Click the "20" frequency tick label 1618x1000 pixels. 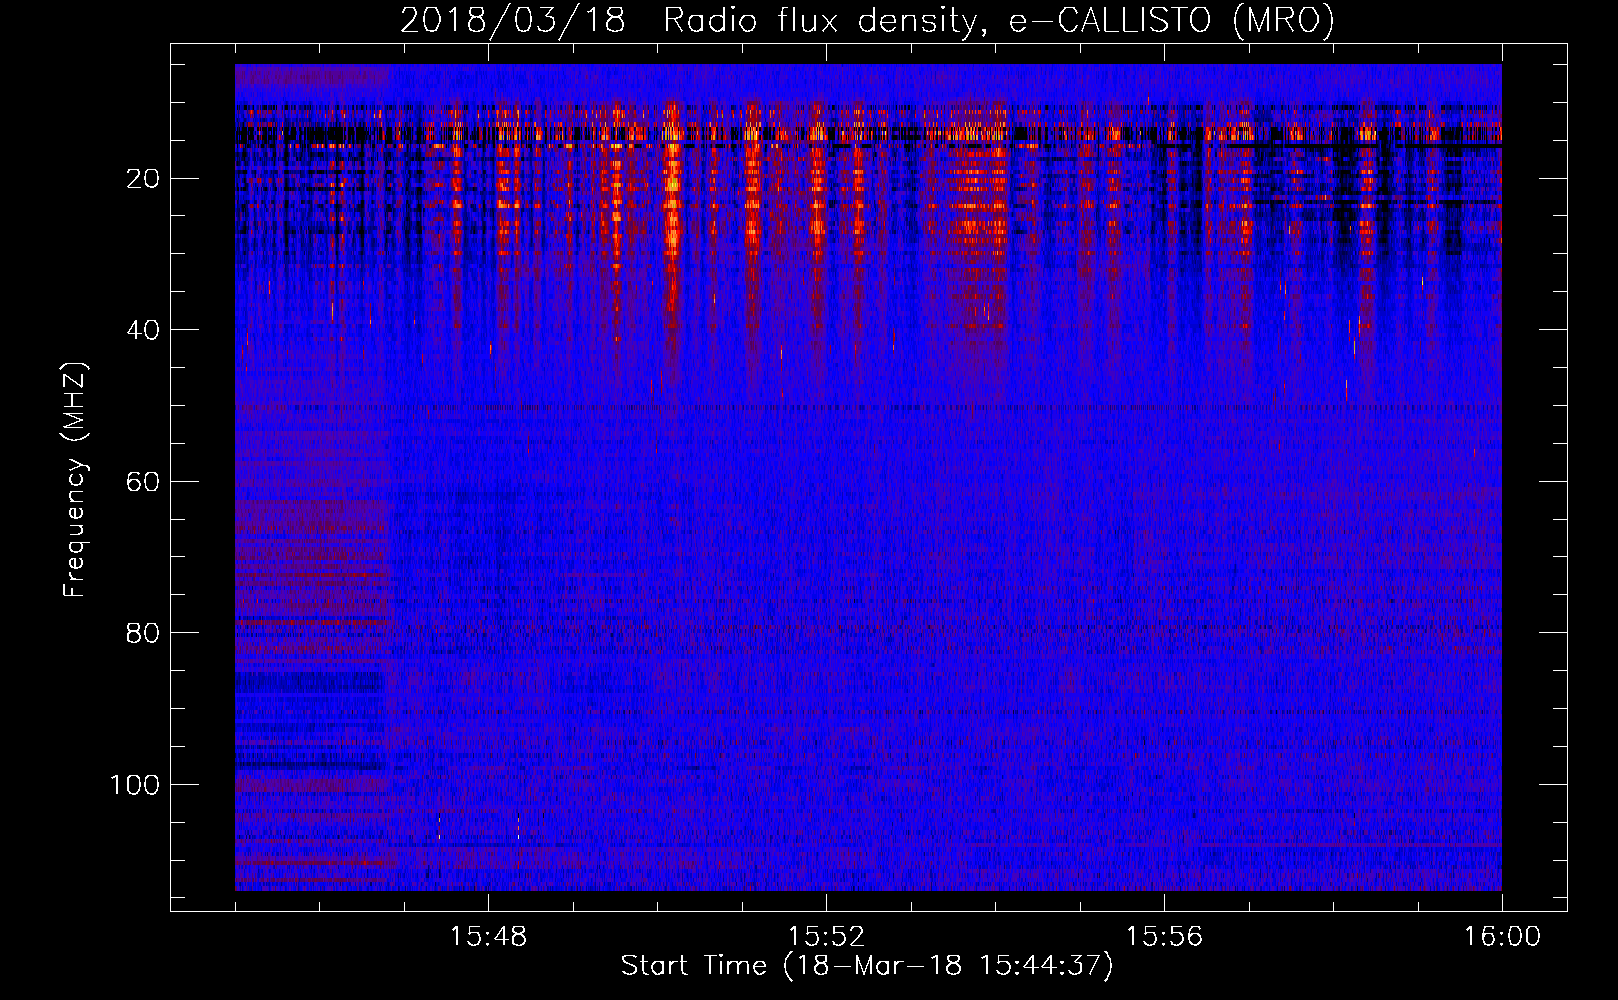144,179
